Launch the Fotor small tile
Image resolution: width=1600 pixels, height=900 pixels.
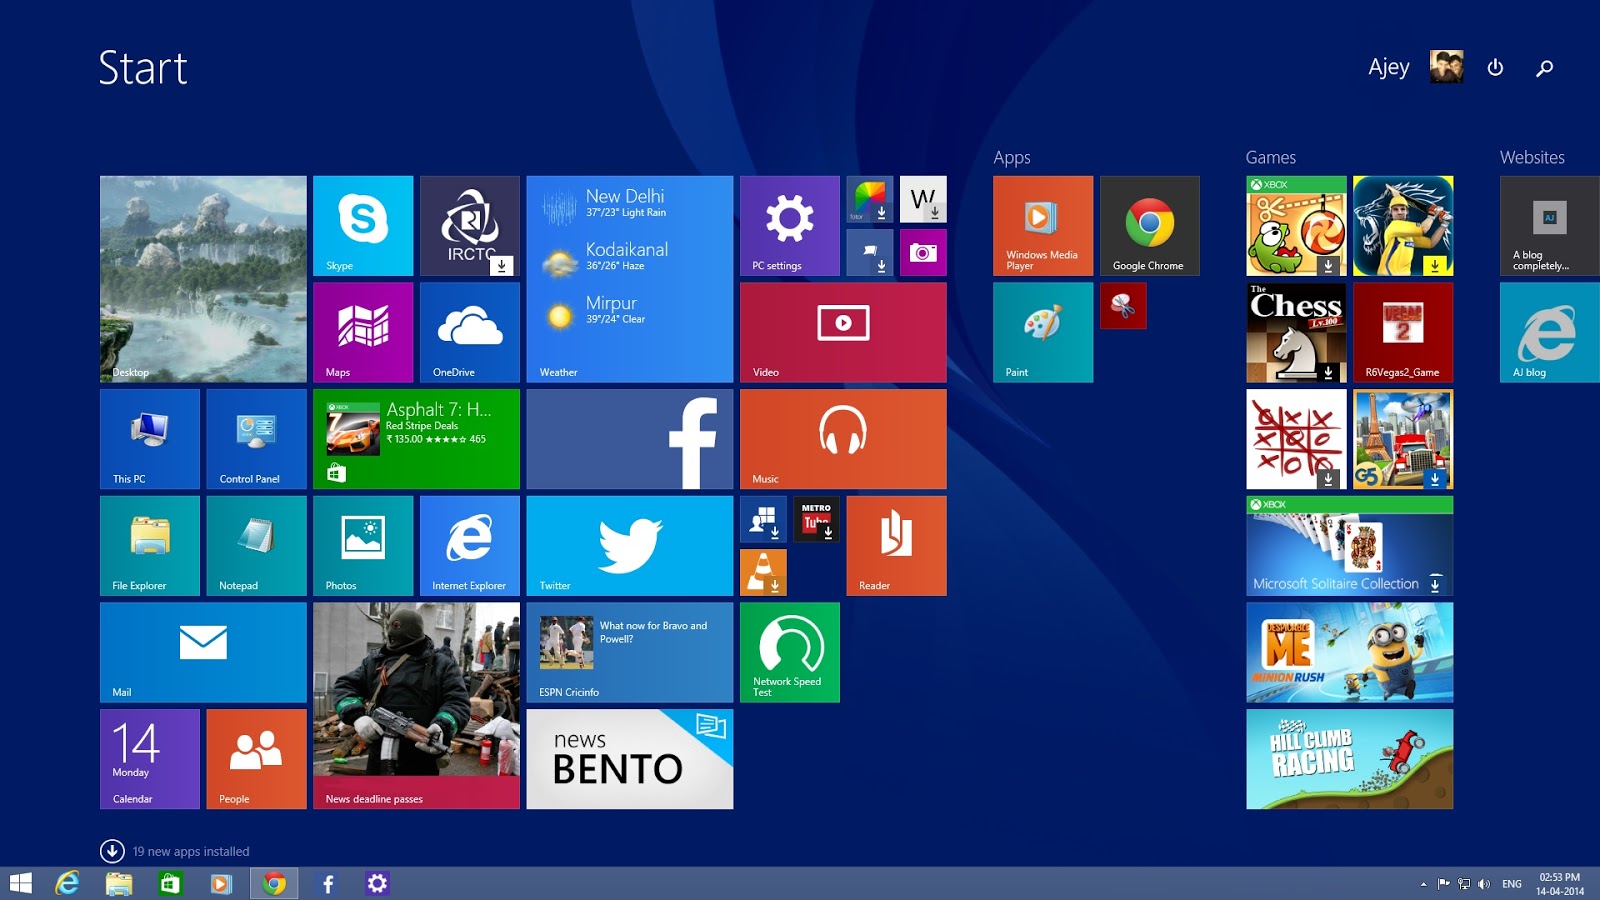[870, 199]
